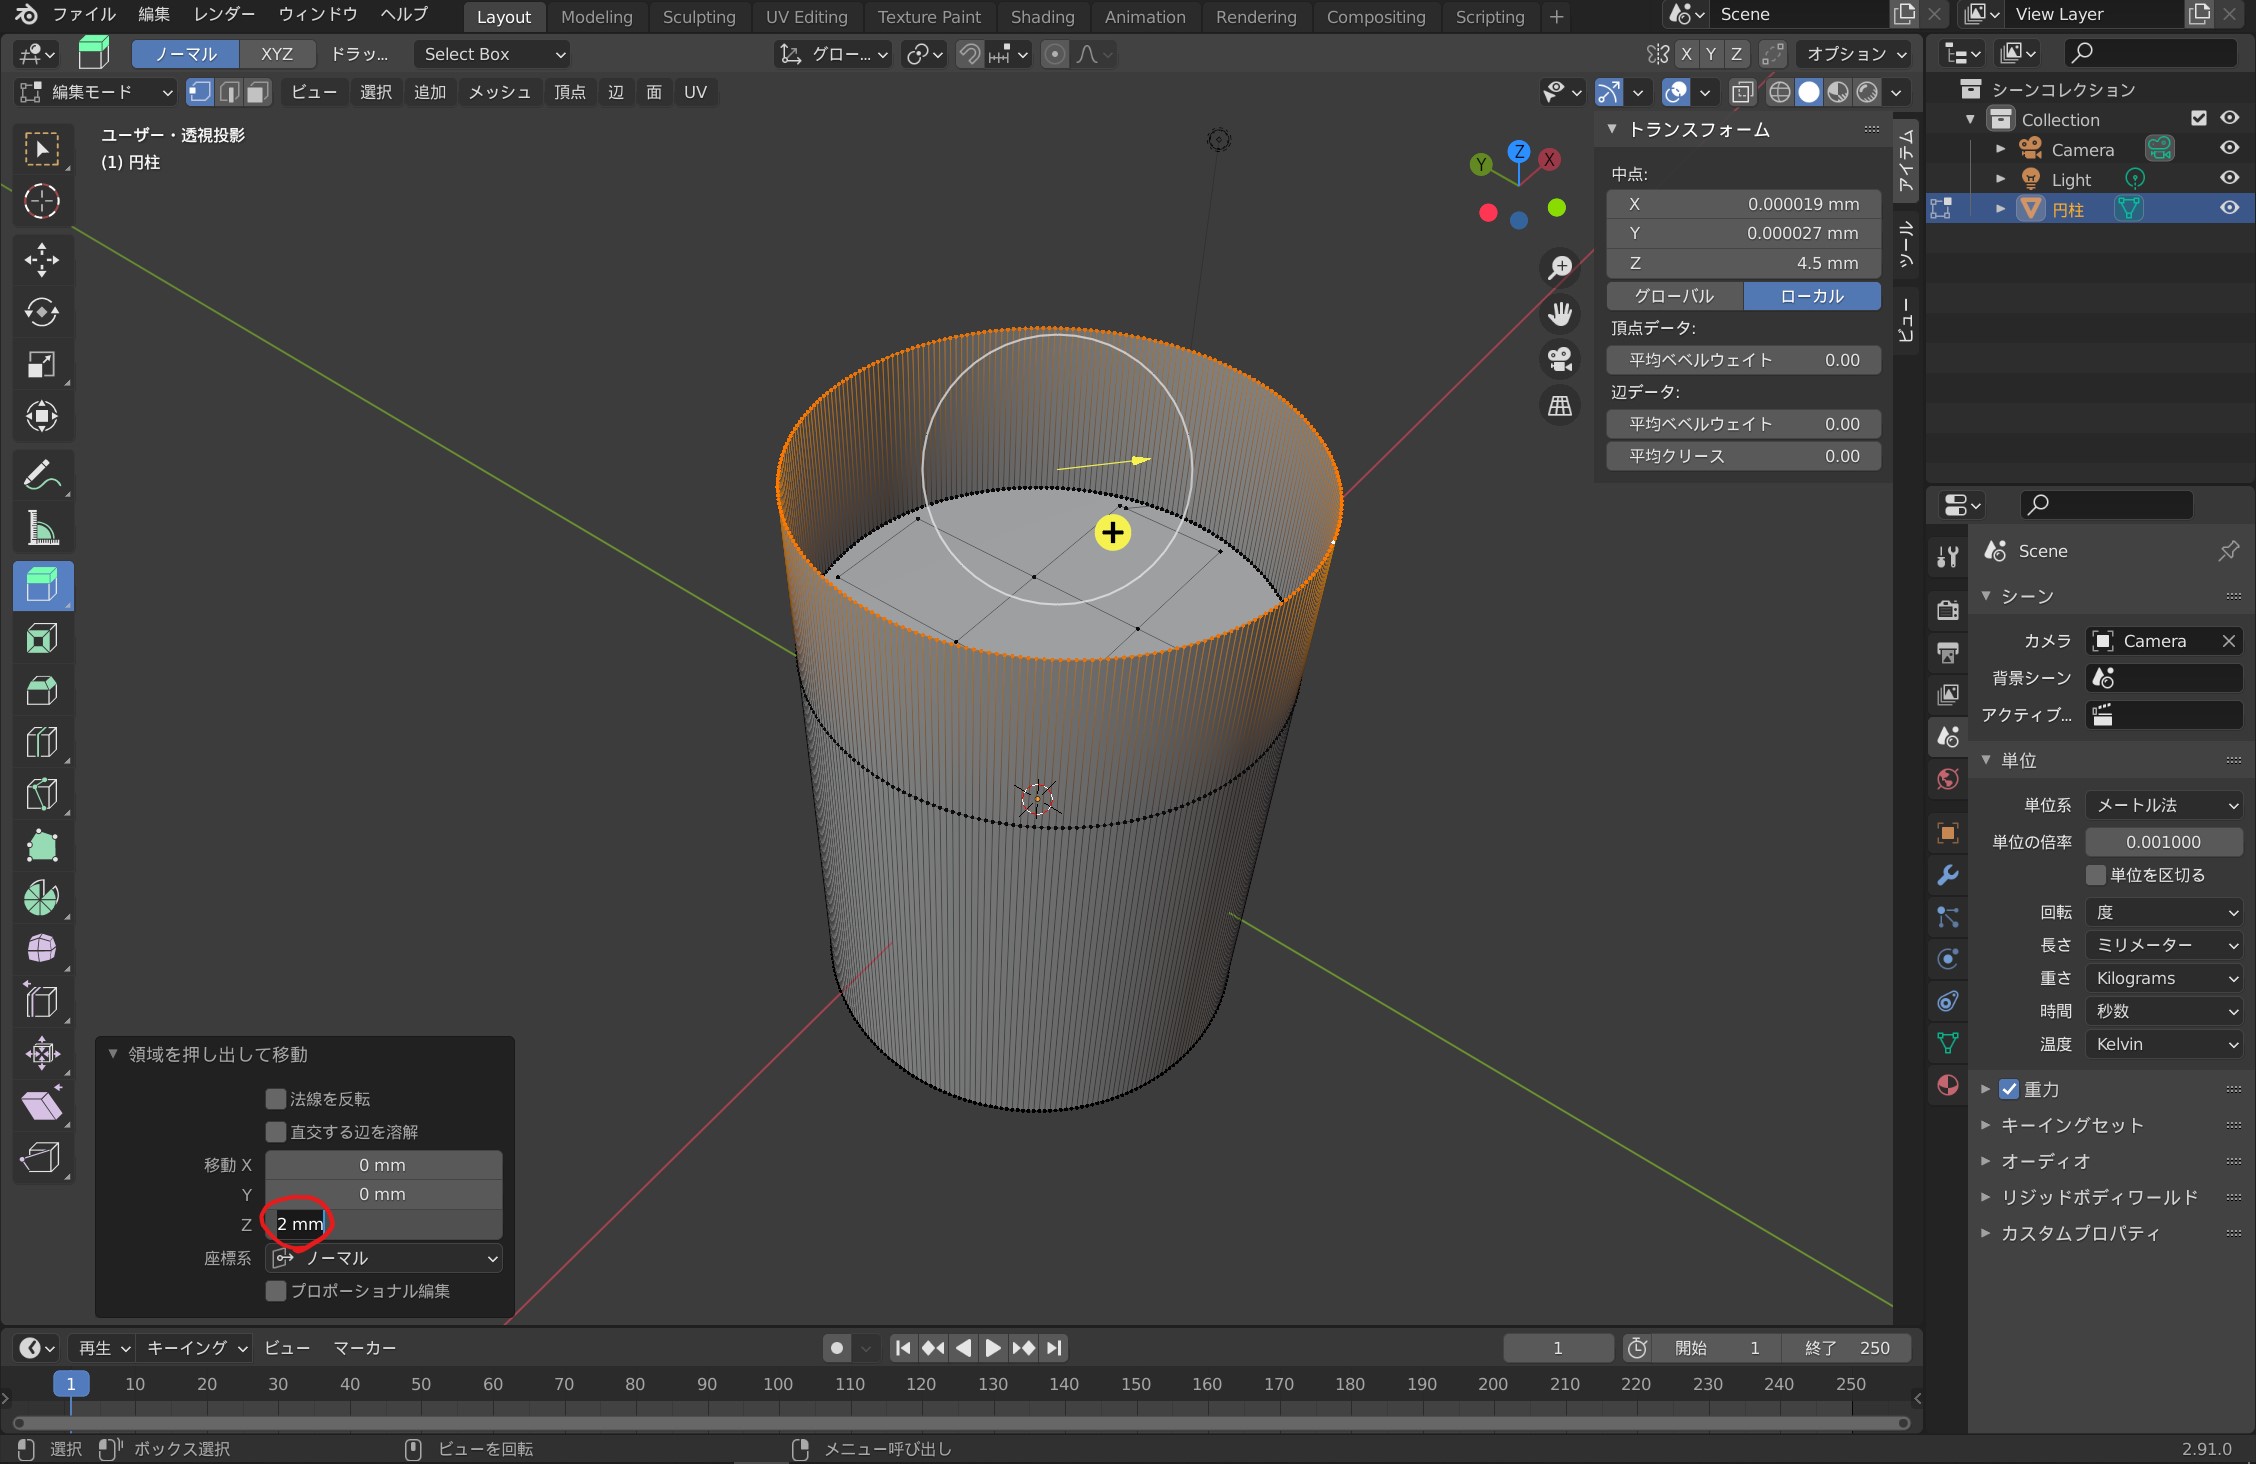2256x1464 pixels.
Task: Switch to the Sculpting workspace tab
Action: pyautogui.click(x=698, y=17)
